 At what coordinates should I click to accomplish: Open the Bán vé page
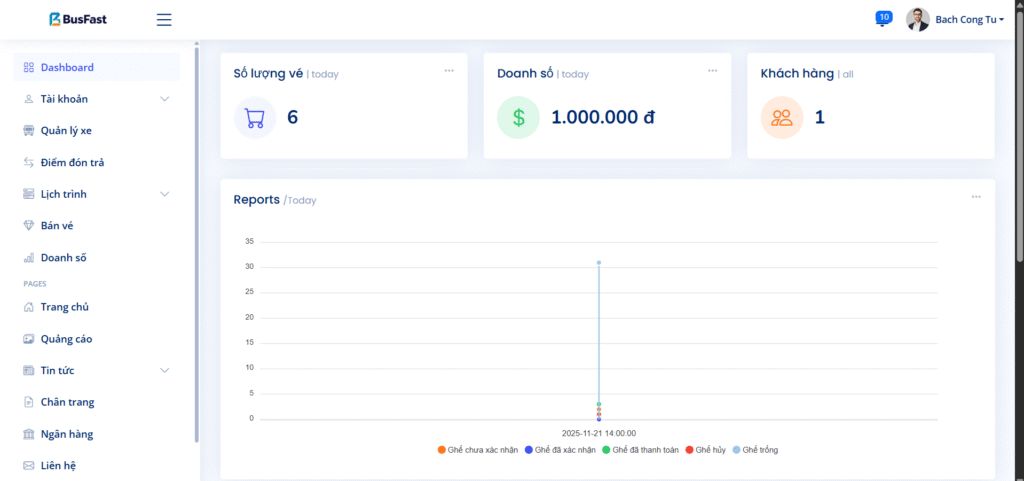click(57, 225)
